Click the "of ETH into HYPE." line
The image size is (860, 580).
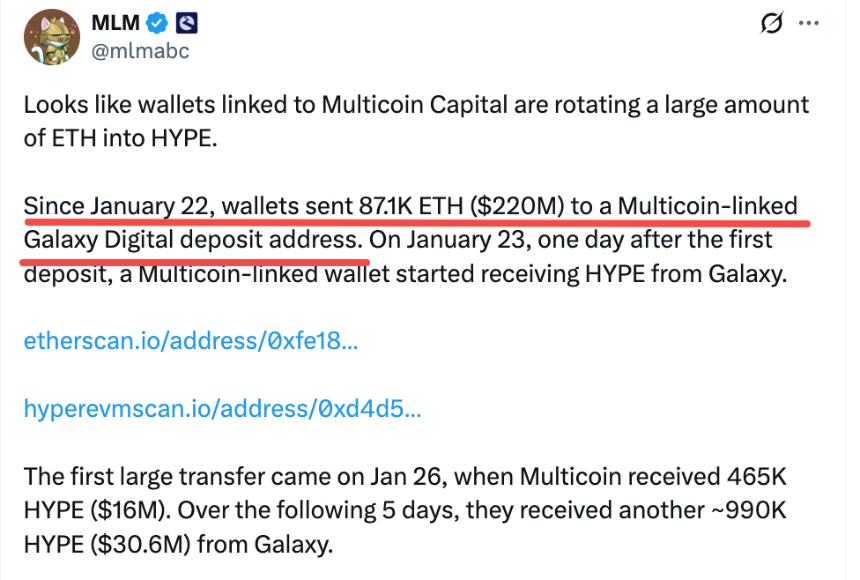pos(118,138)
